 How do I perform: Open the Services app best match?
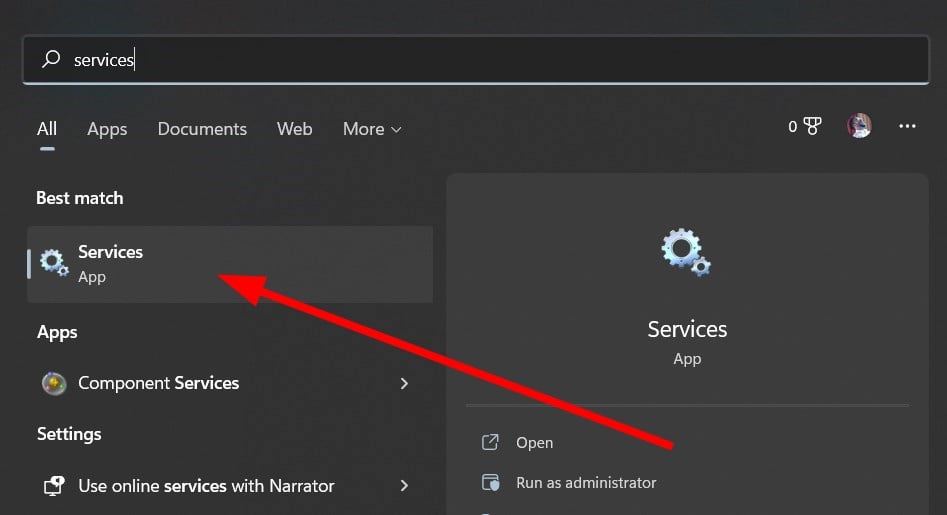[x=230, y=264]
